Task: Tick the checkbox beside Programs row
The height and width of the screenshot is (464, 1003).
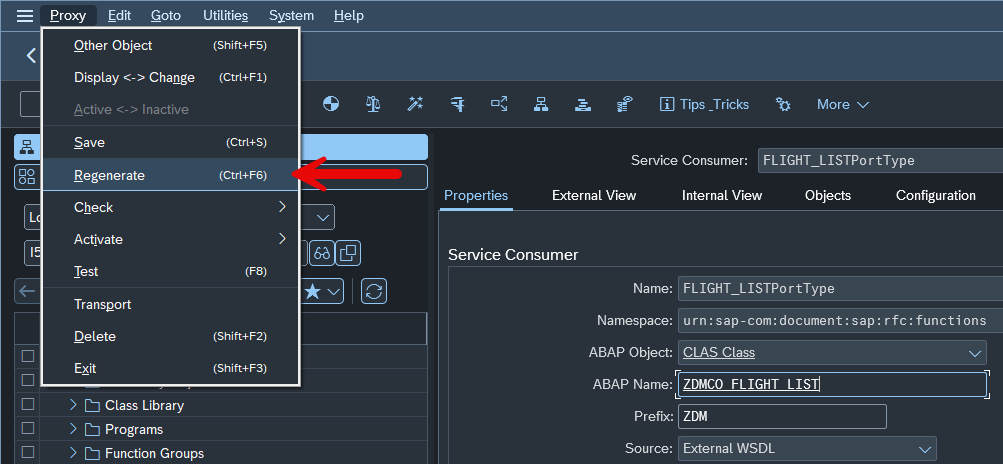Action: tap(28, 428)
